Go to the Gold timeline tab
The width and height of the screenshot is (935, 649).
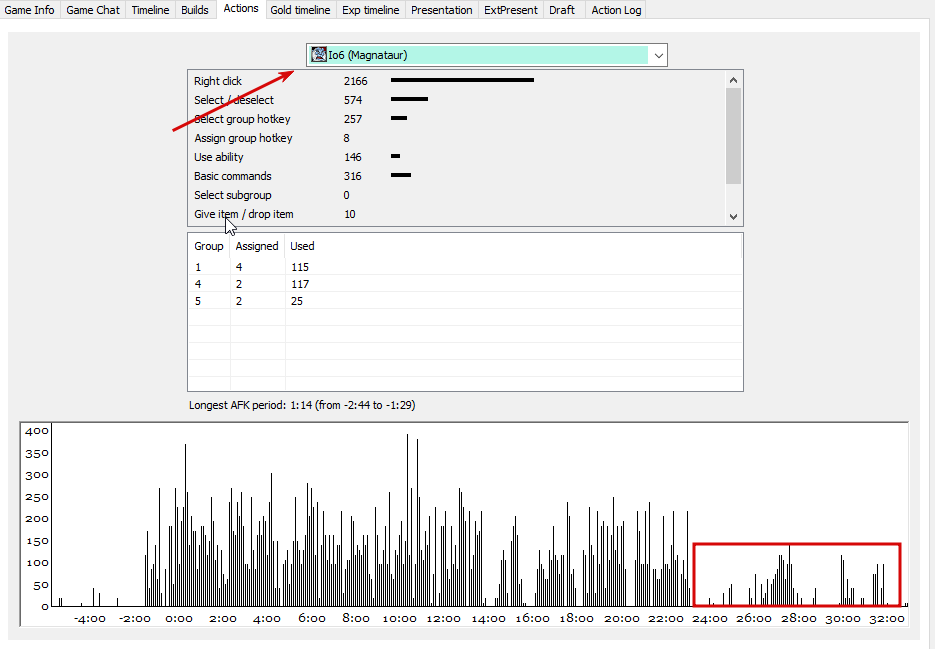[x=300, y=10]
